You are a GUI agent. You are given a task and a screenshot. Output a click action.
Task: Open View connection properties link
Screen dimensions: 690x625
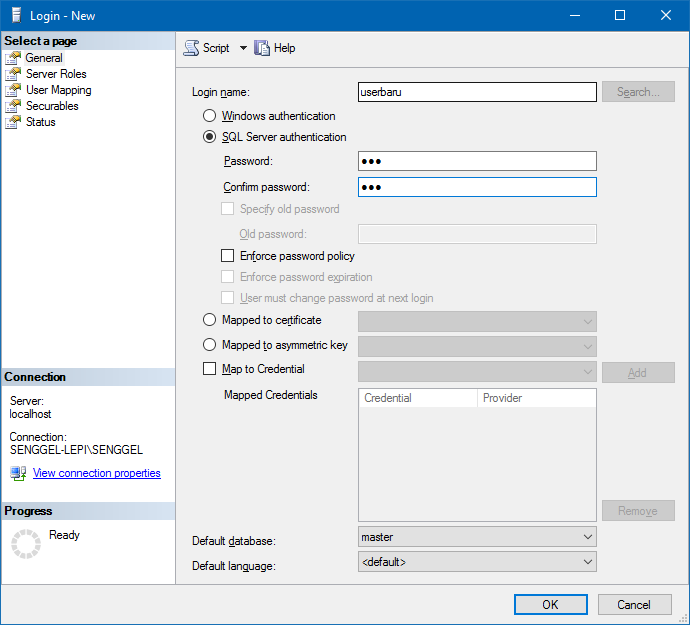click(97, 473)
